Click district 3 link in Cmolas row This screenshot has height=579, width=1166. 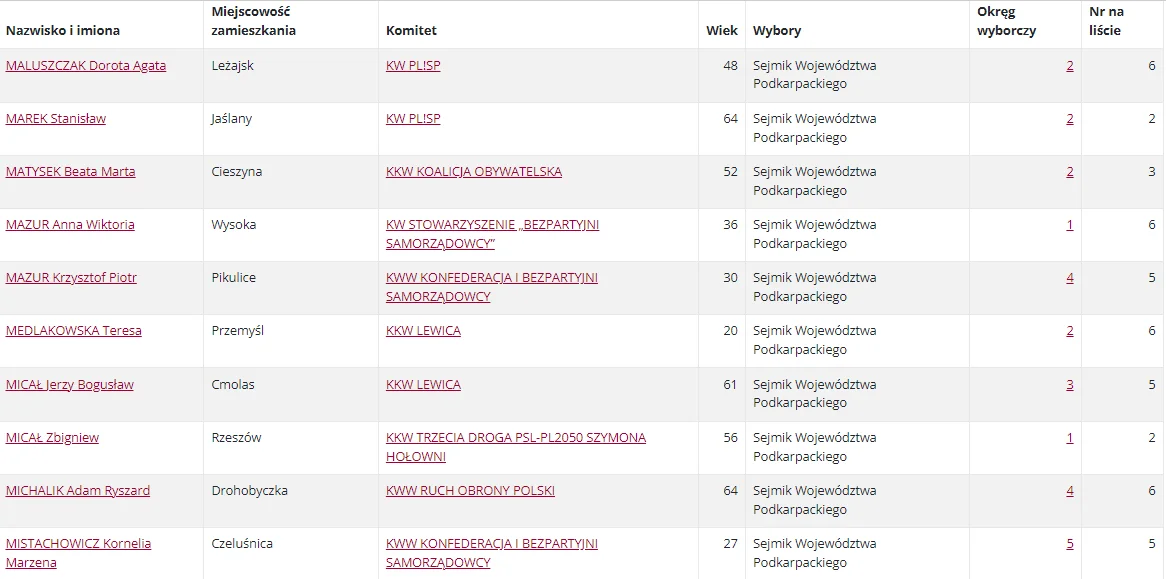pos(1069,384)
